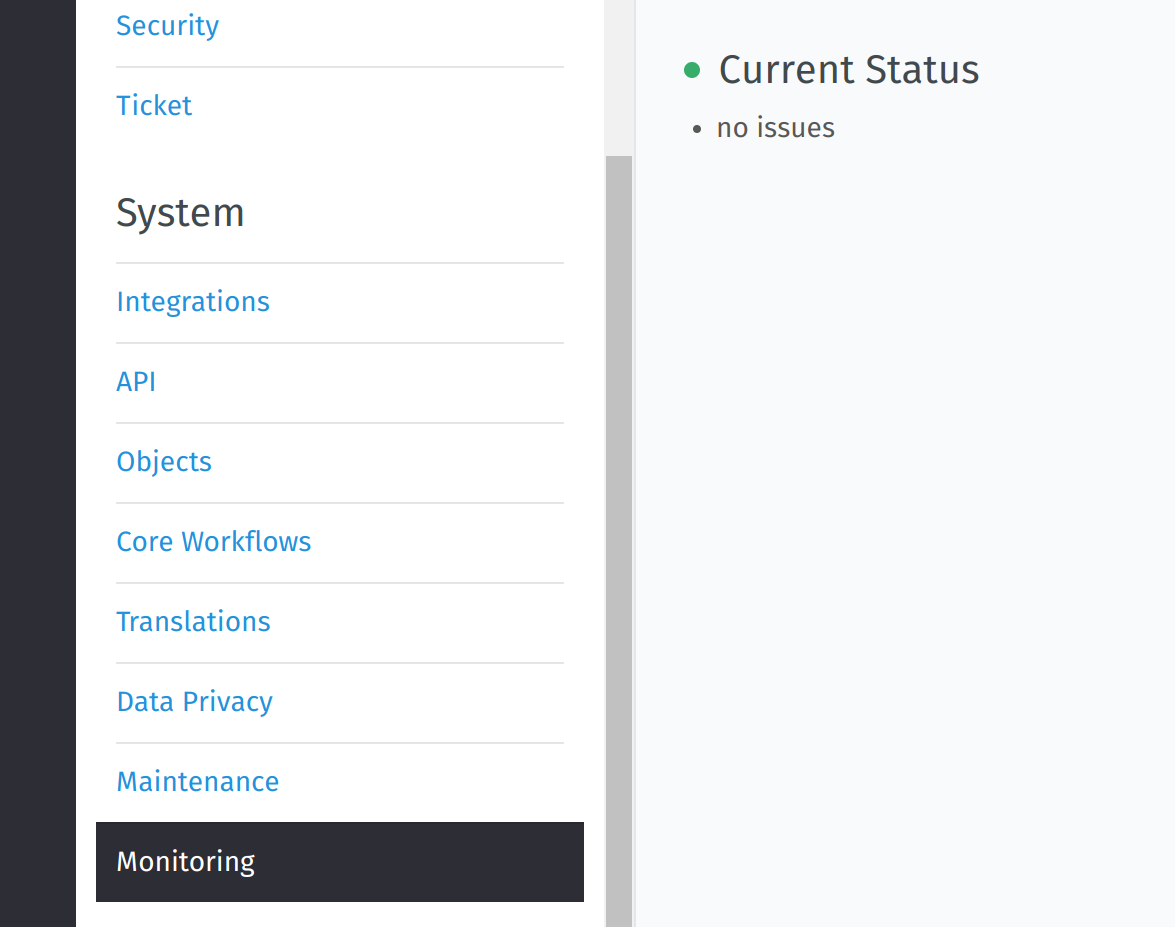The height and width of the screenshot is (927, 1175).
Task: Click the Current Status heading
Action: pos(848,70)
